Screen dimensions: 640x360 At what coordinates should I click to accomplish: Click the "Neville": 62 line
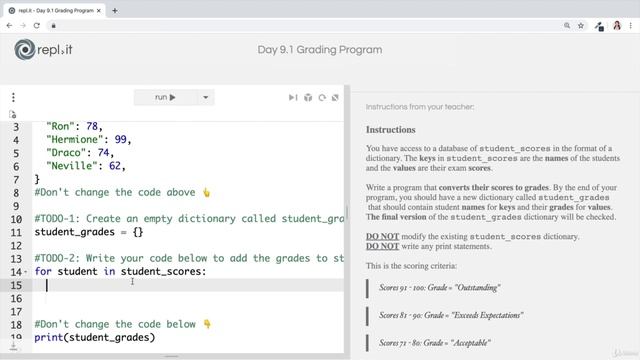[86, 166]
